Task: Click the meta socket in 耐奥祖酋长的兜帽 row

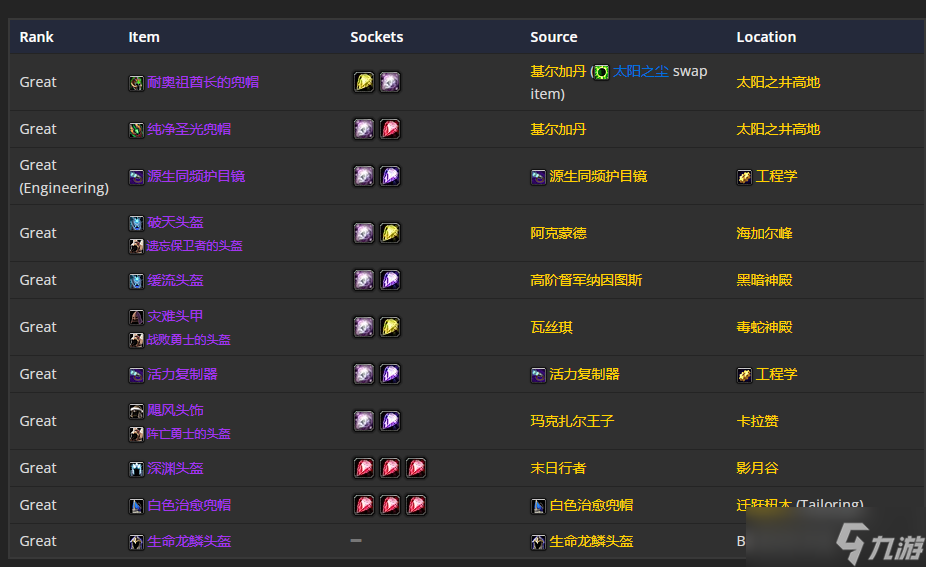Action: pos(390,82)
